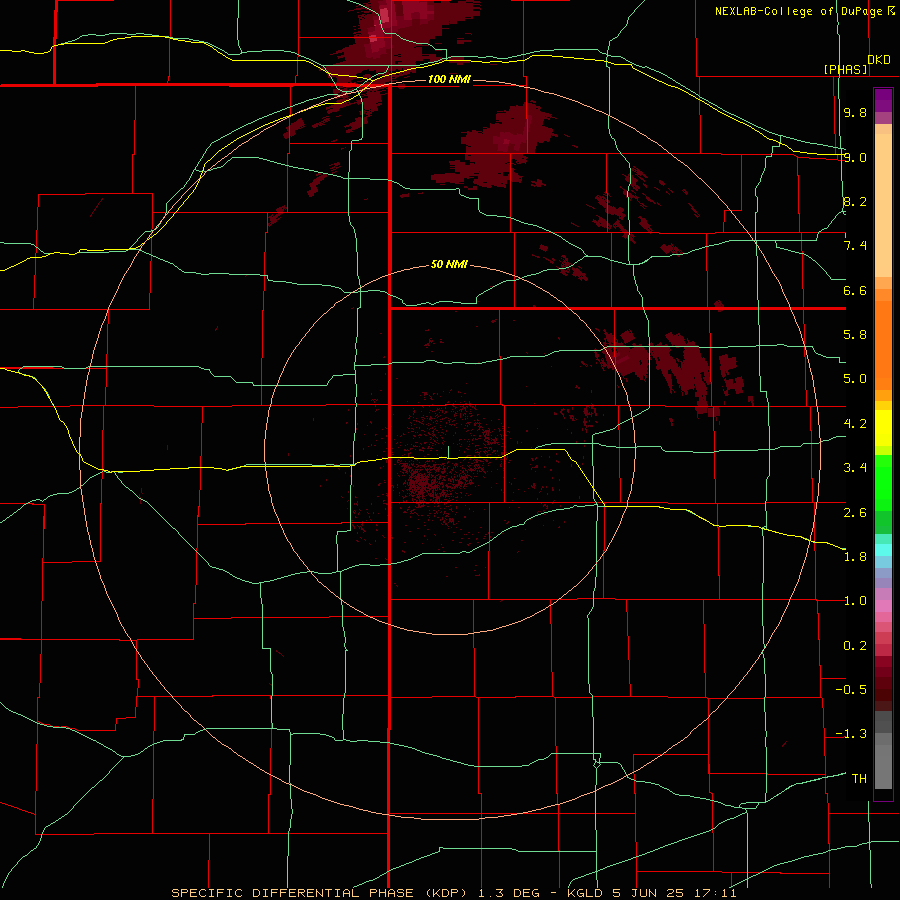Click the bright yellow segment of the color bar
This screenshot has height=900, width=900.
pyautogui.click(x=883, y=428)
